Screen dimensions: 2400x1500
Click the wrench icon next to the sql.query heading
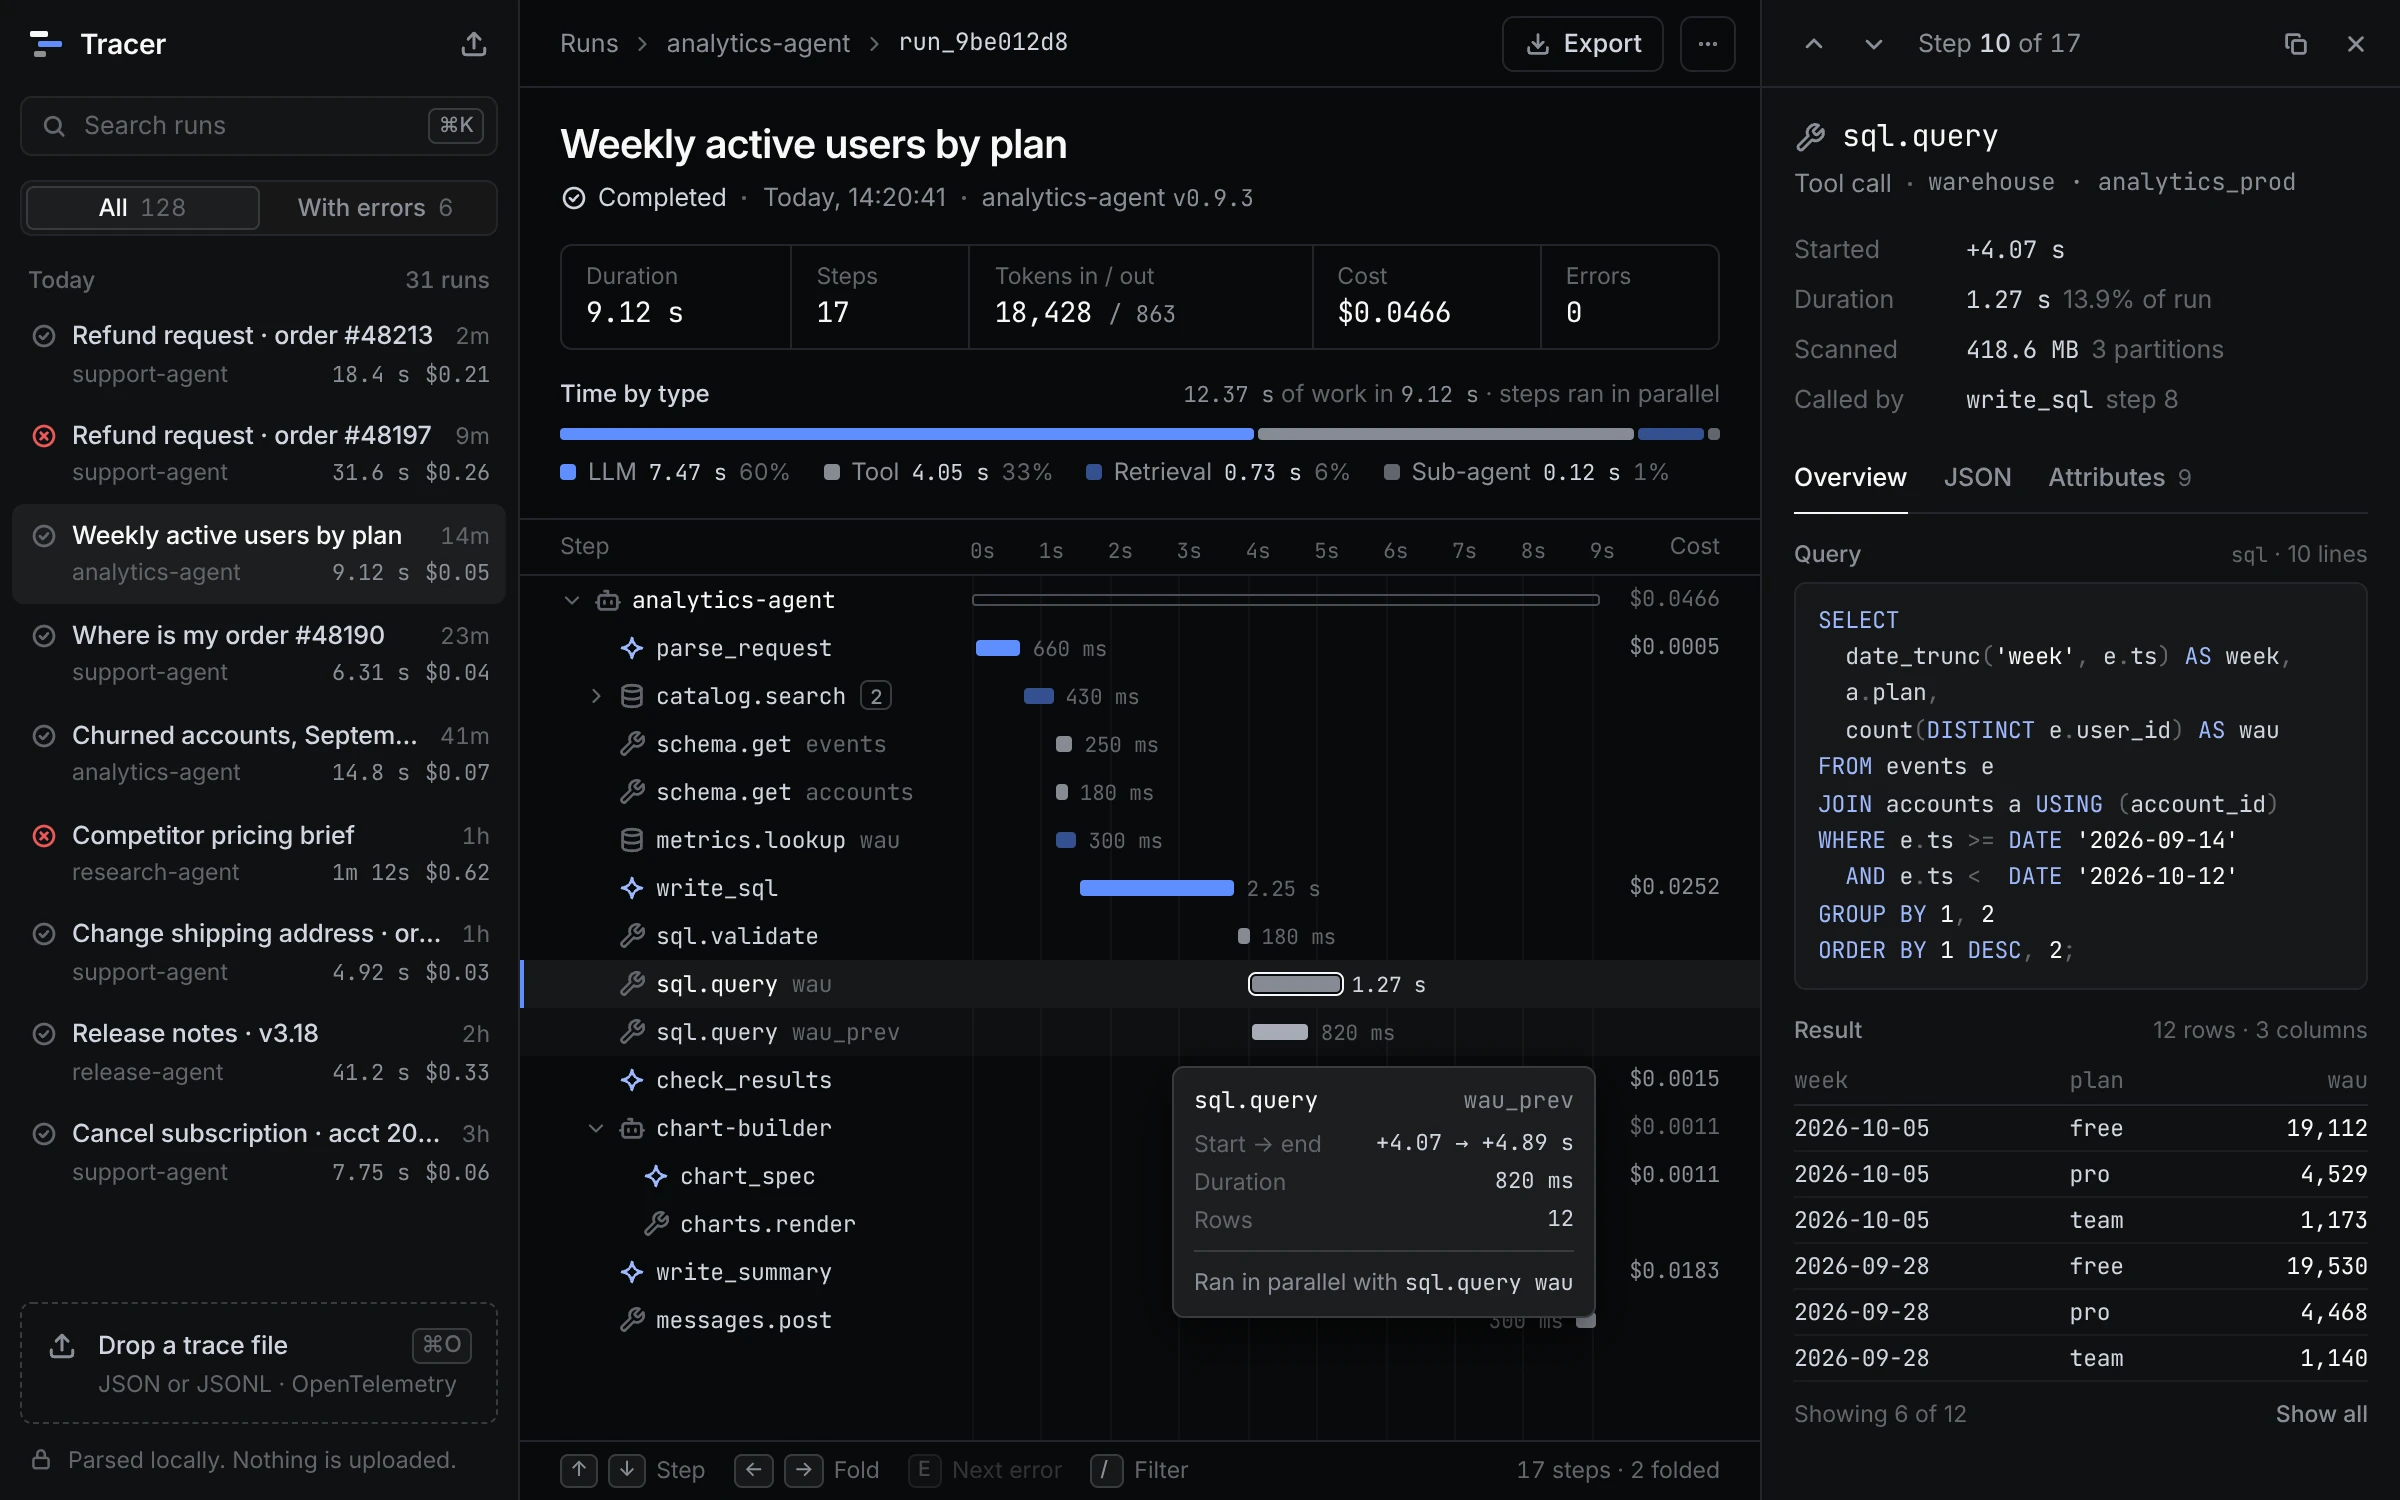[x=1811, y=137]
